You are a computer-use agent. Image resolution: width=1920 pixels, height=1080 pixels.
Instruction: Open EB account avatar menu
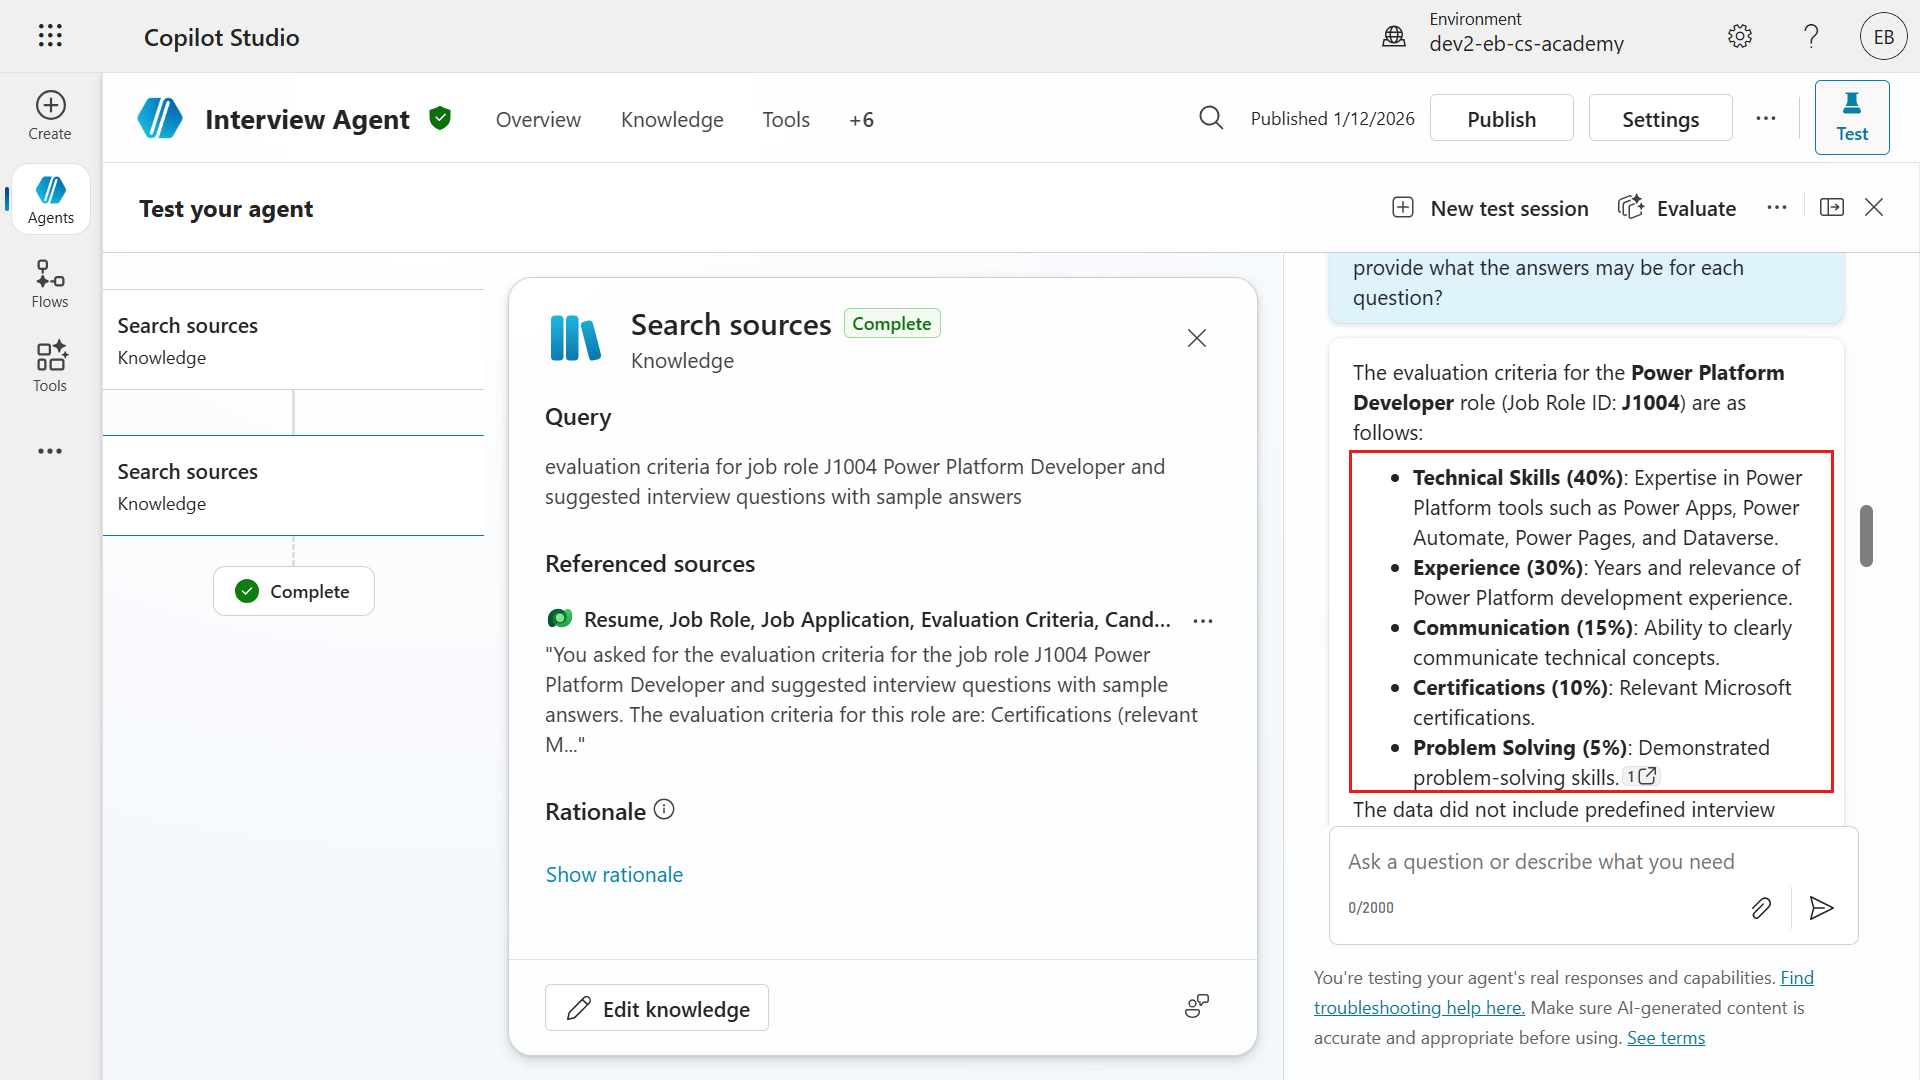click(1884, 37)
